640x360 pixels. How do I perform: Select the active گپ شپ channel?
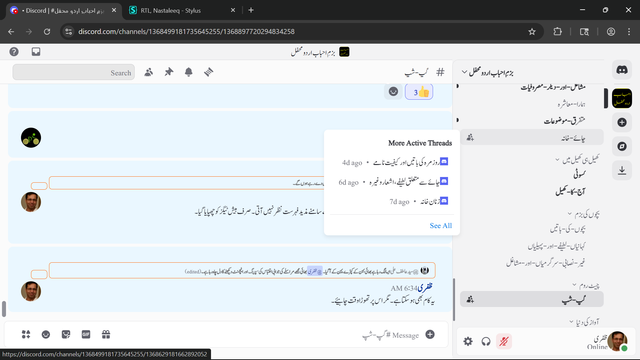point(532,300)
